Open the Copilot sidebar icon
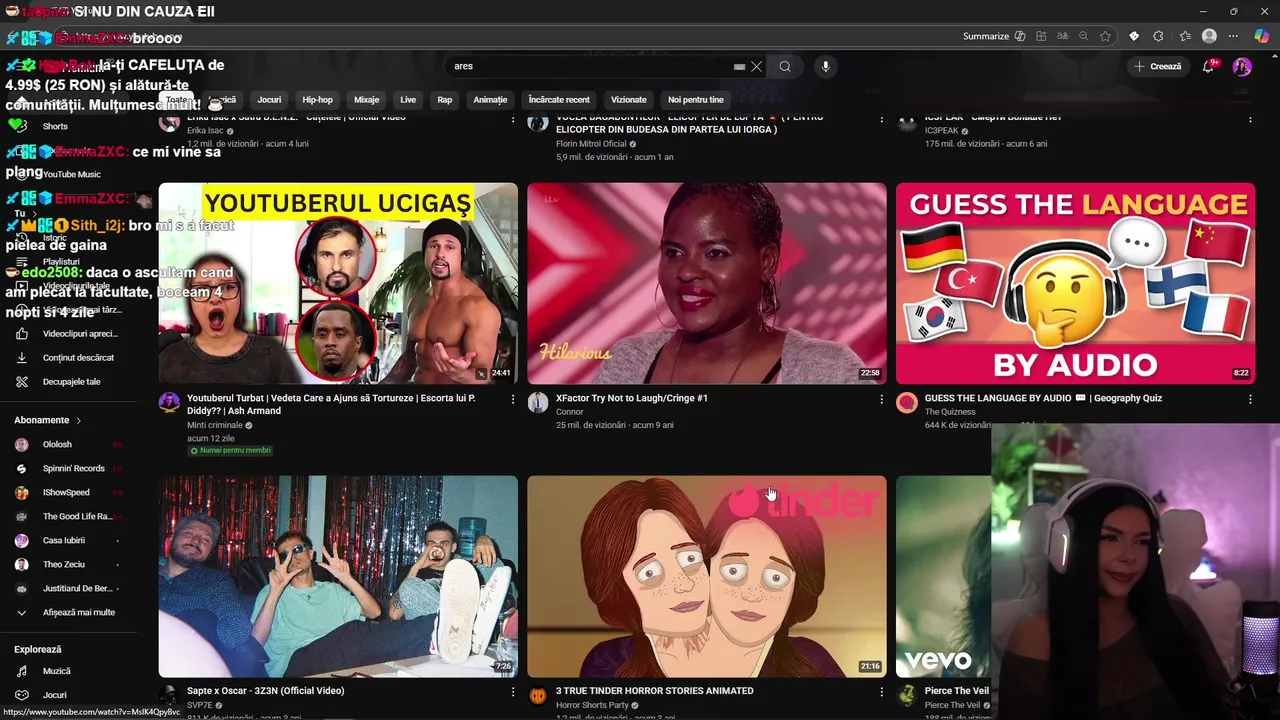 [1261, 36]
